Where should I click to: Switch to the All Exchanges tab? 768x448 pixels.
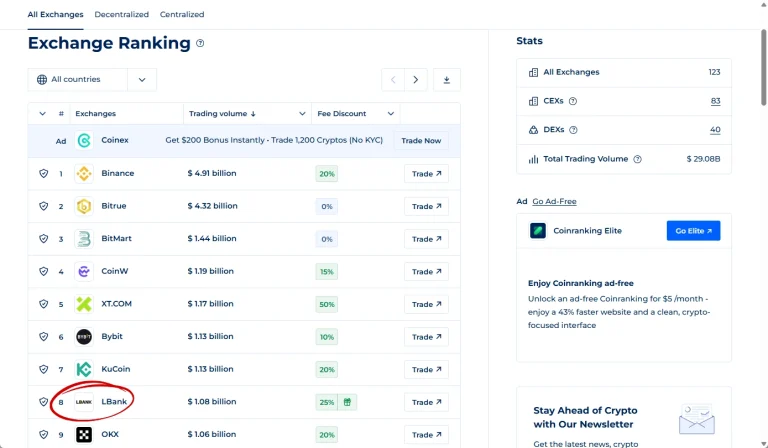coord(55,15)
